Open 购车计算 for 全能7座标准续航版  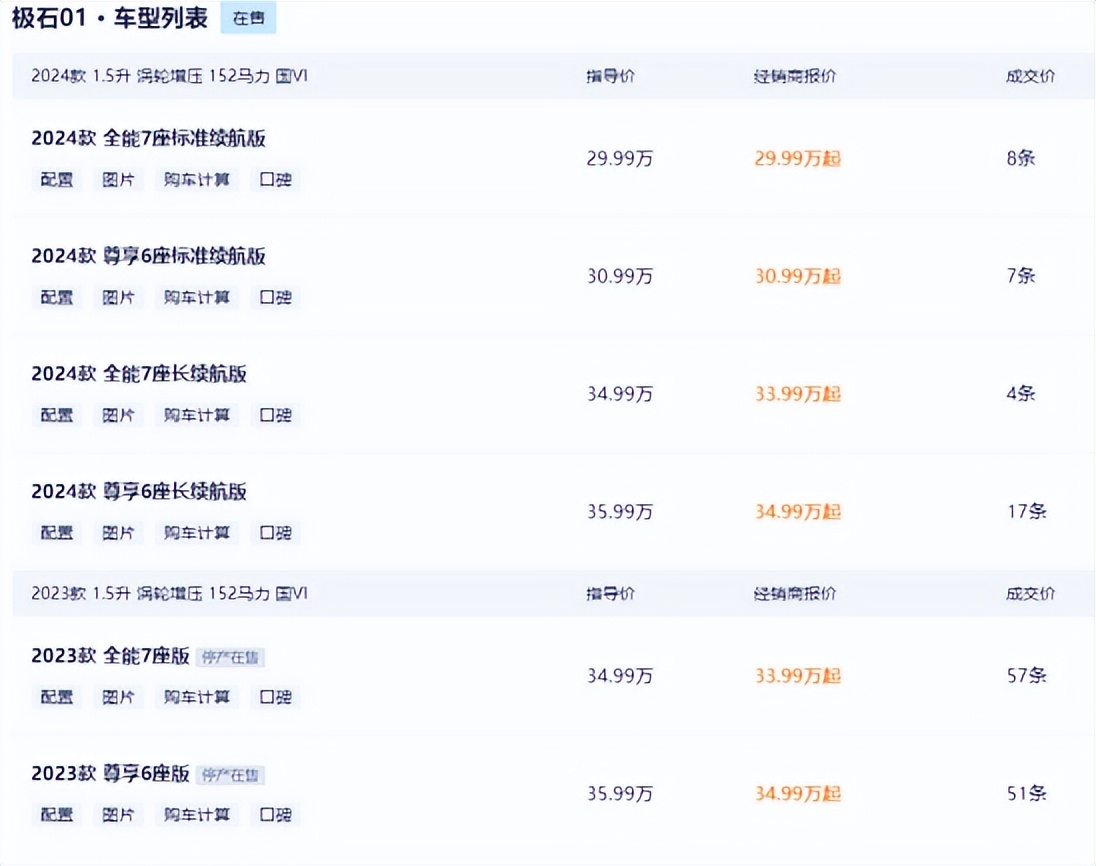[x=196, y=180]
